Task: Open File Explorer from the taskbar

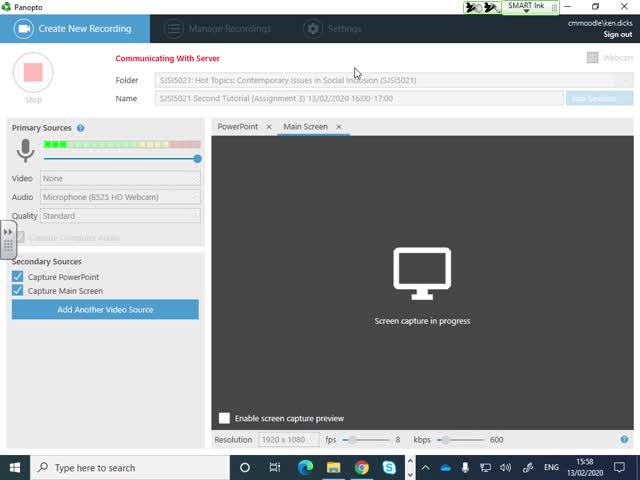Action: (x=333, y=467)
